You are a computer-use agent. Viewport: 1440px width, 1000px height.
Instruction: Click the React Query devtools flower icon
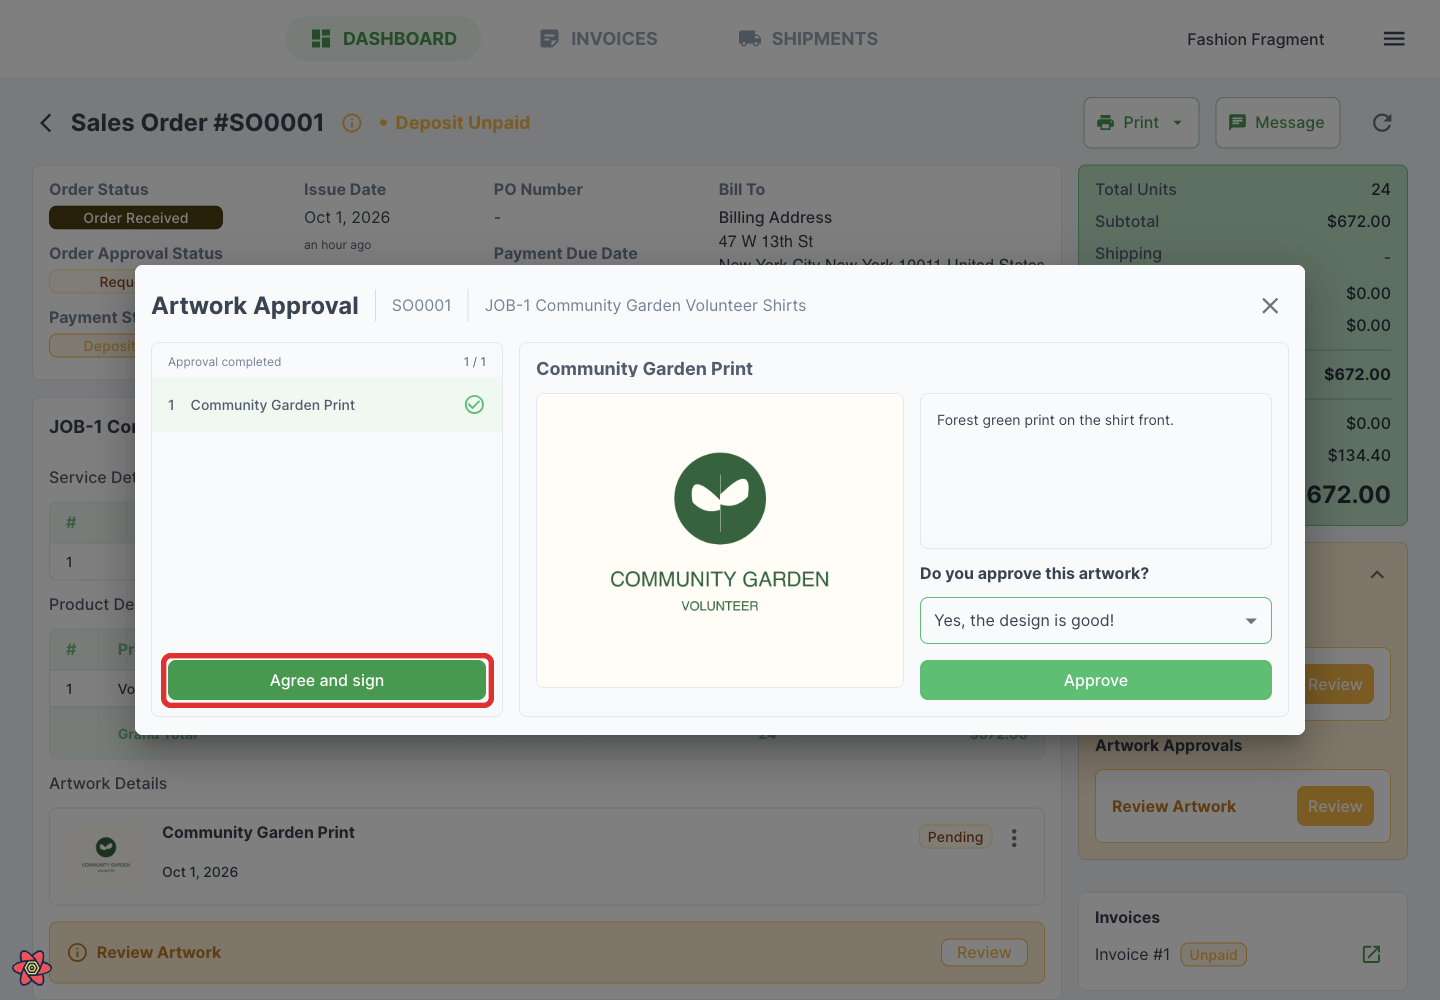coord(32,967)
